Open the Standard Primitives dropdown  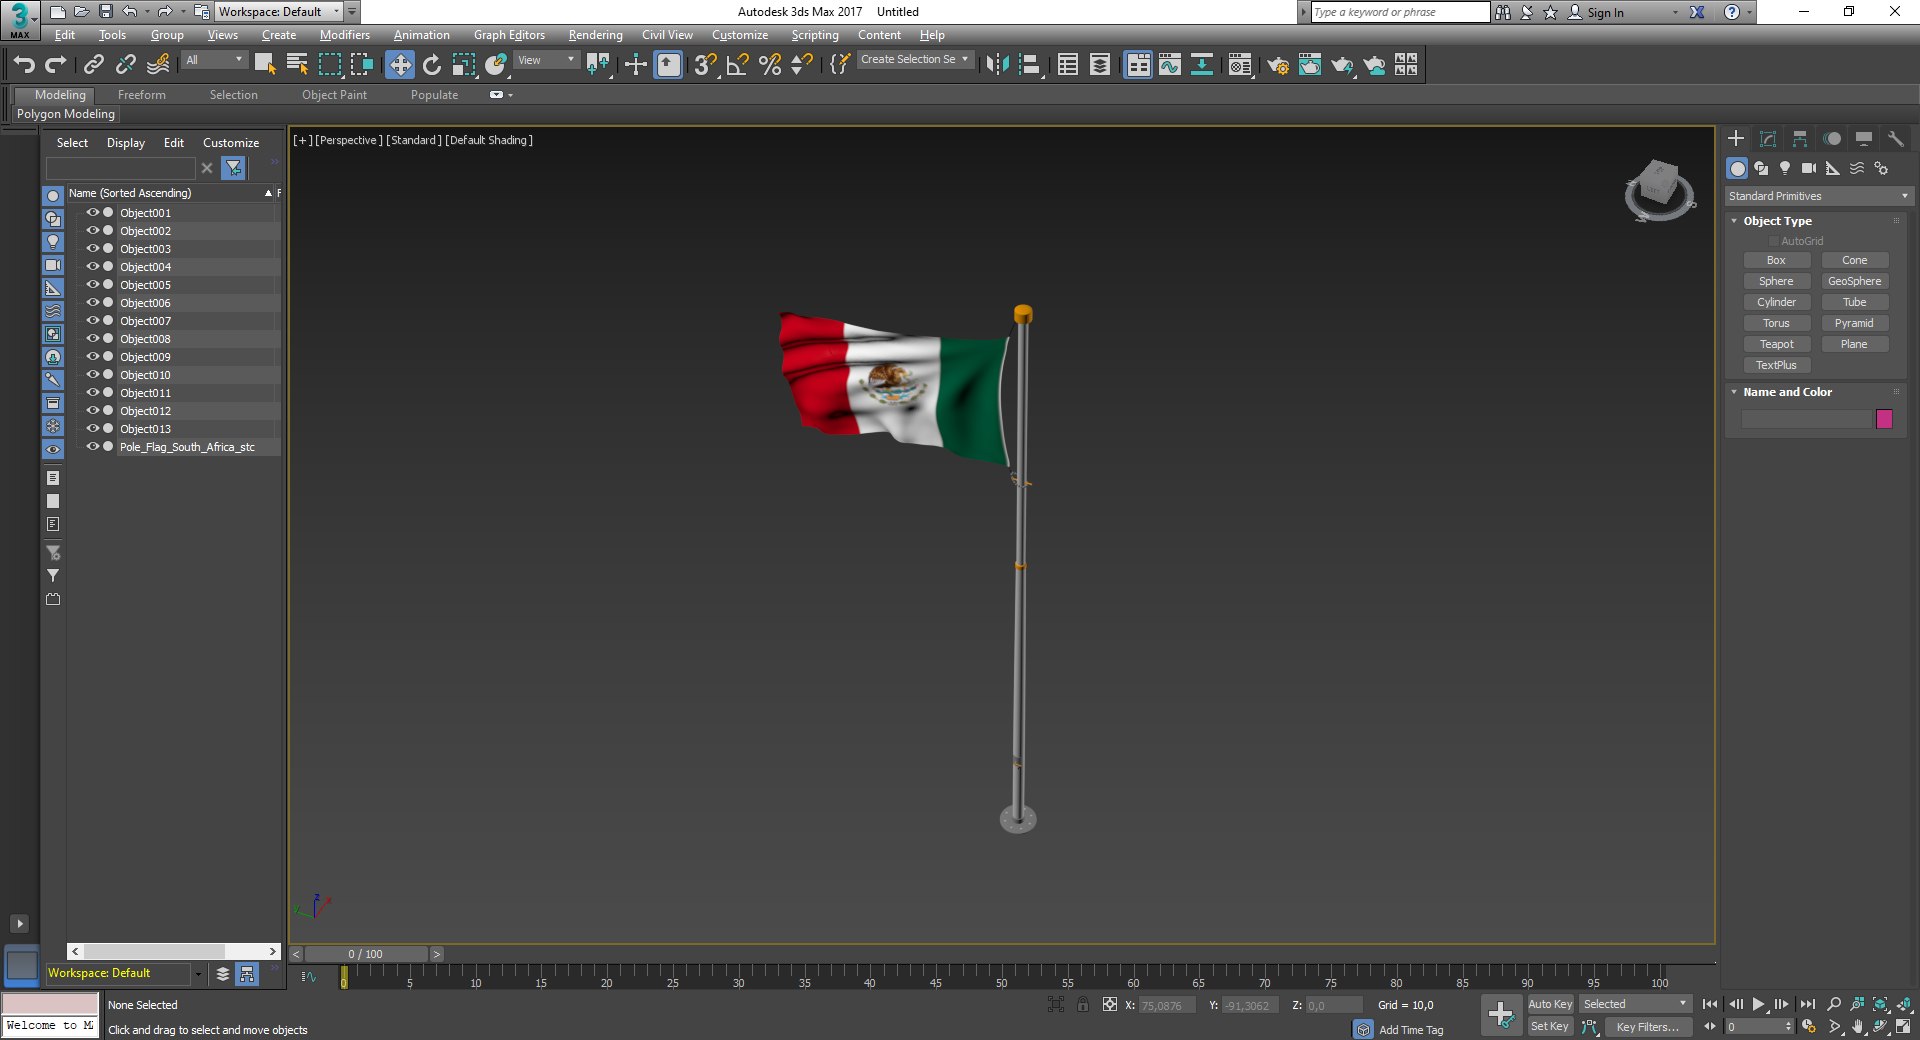(x=1818, y=196)
